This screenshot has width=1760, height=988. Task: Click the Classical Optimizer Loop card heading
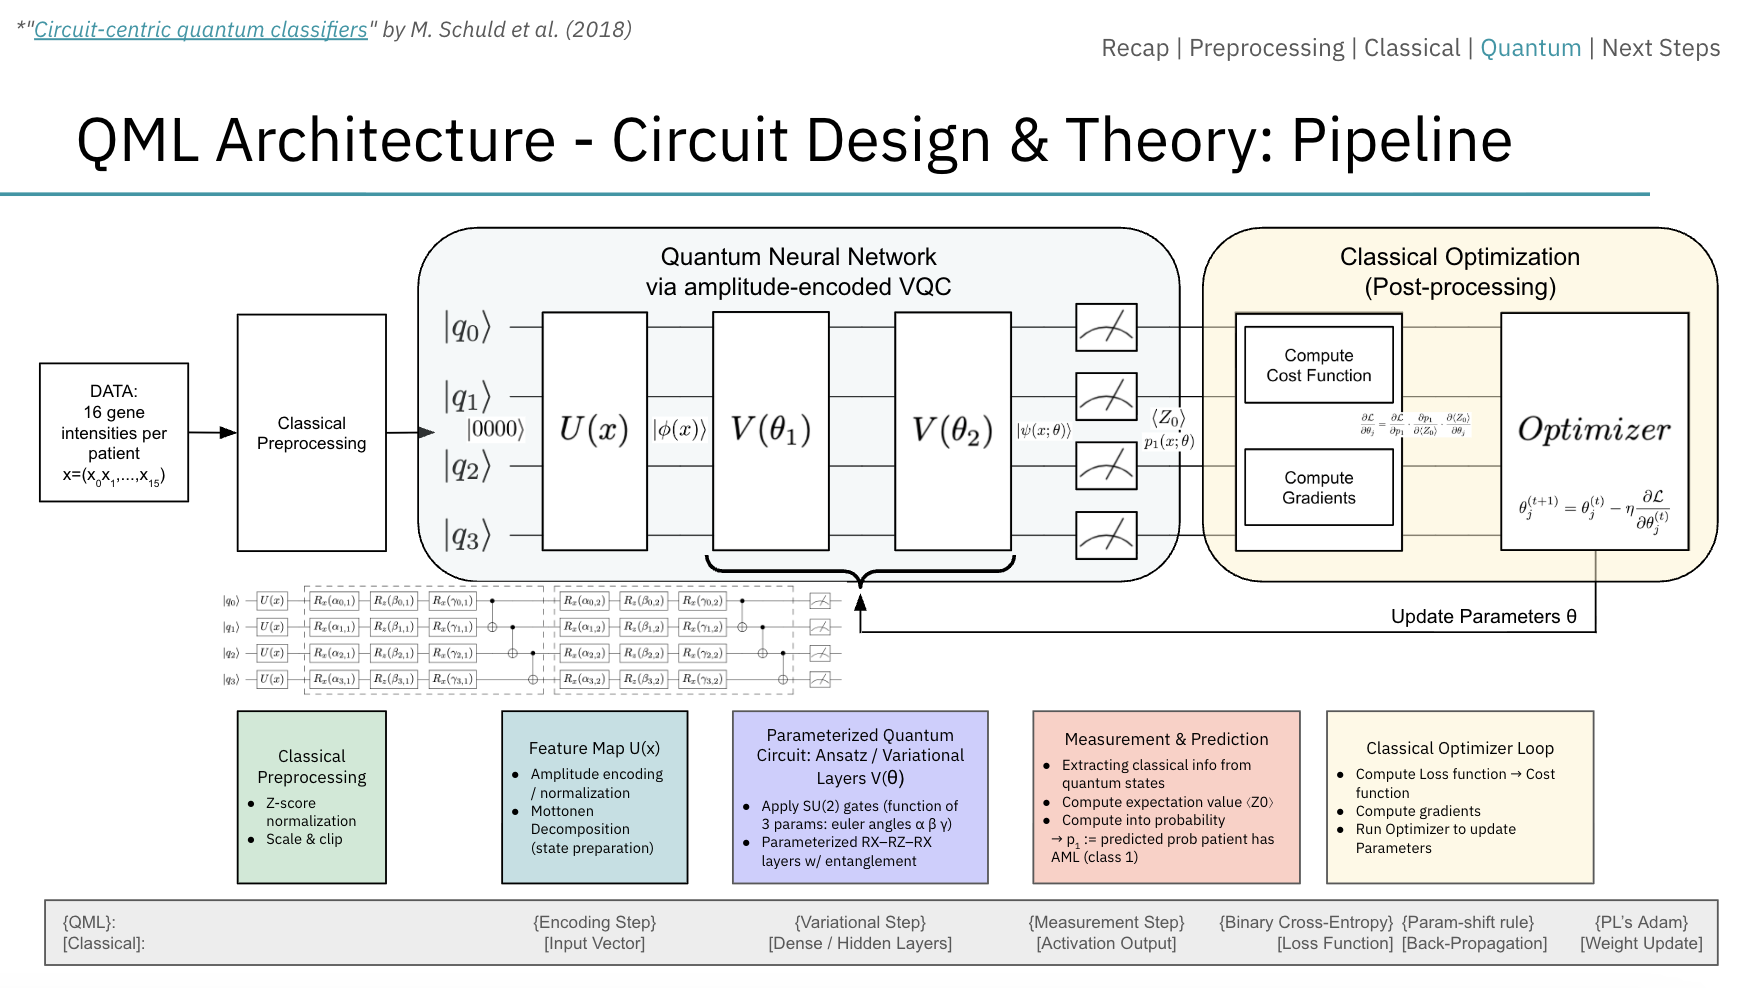1460,748
